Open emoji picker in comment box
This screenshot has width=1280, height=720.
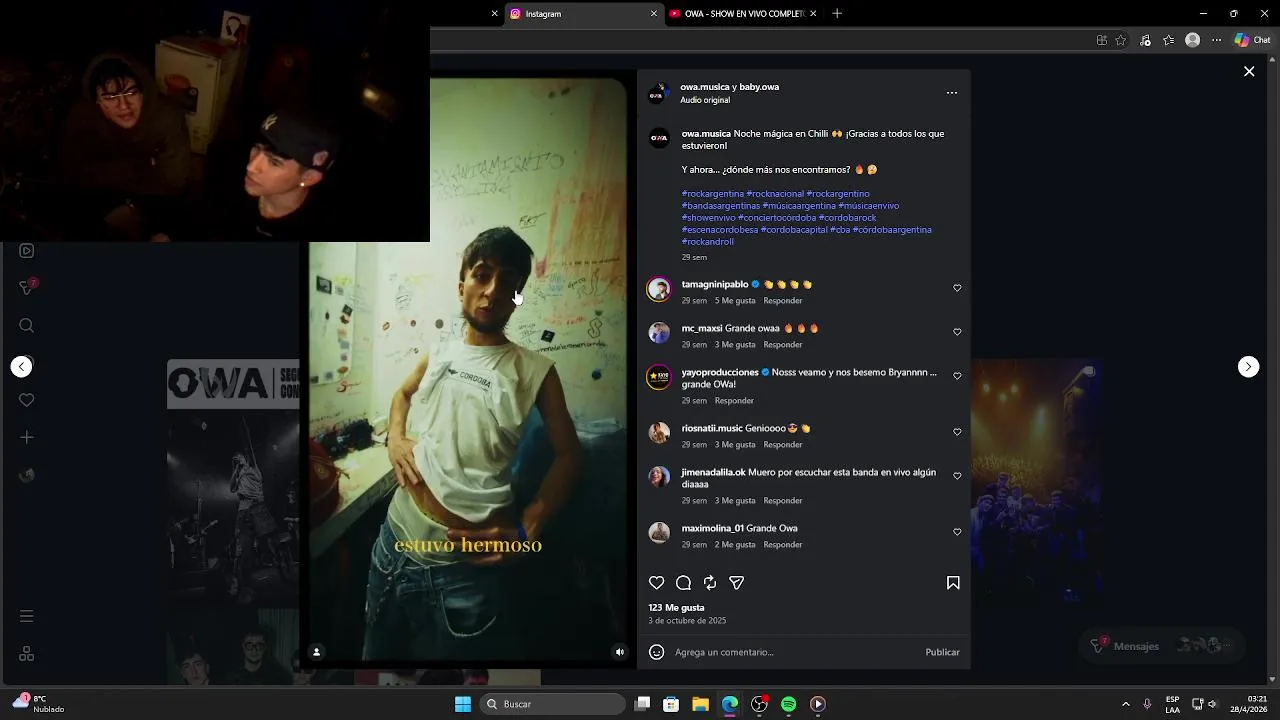pos(657,652)
